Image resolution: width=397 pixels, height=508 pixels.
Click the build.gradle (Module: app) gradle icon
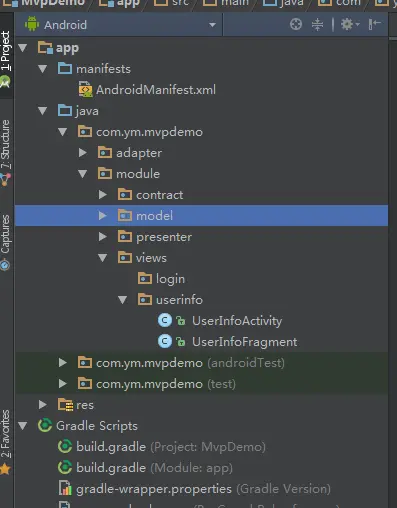pos(65,468)
